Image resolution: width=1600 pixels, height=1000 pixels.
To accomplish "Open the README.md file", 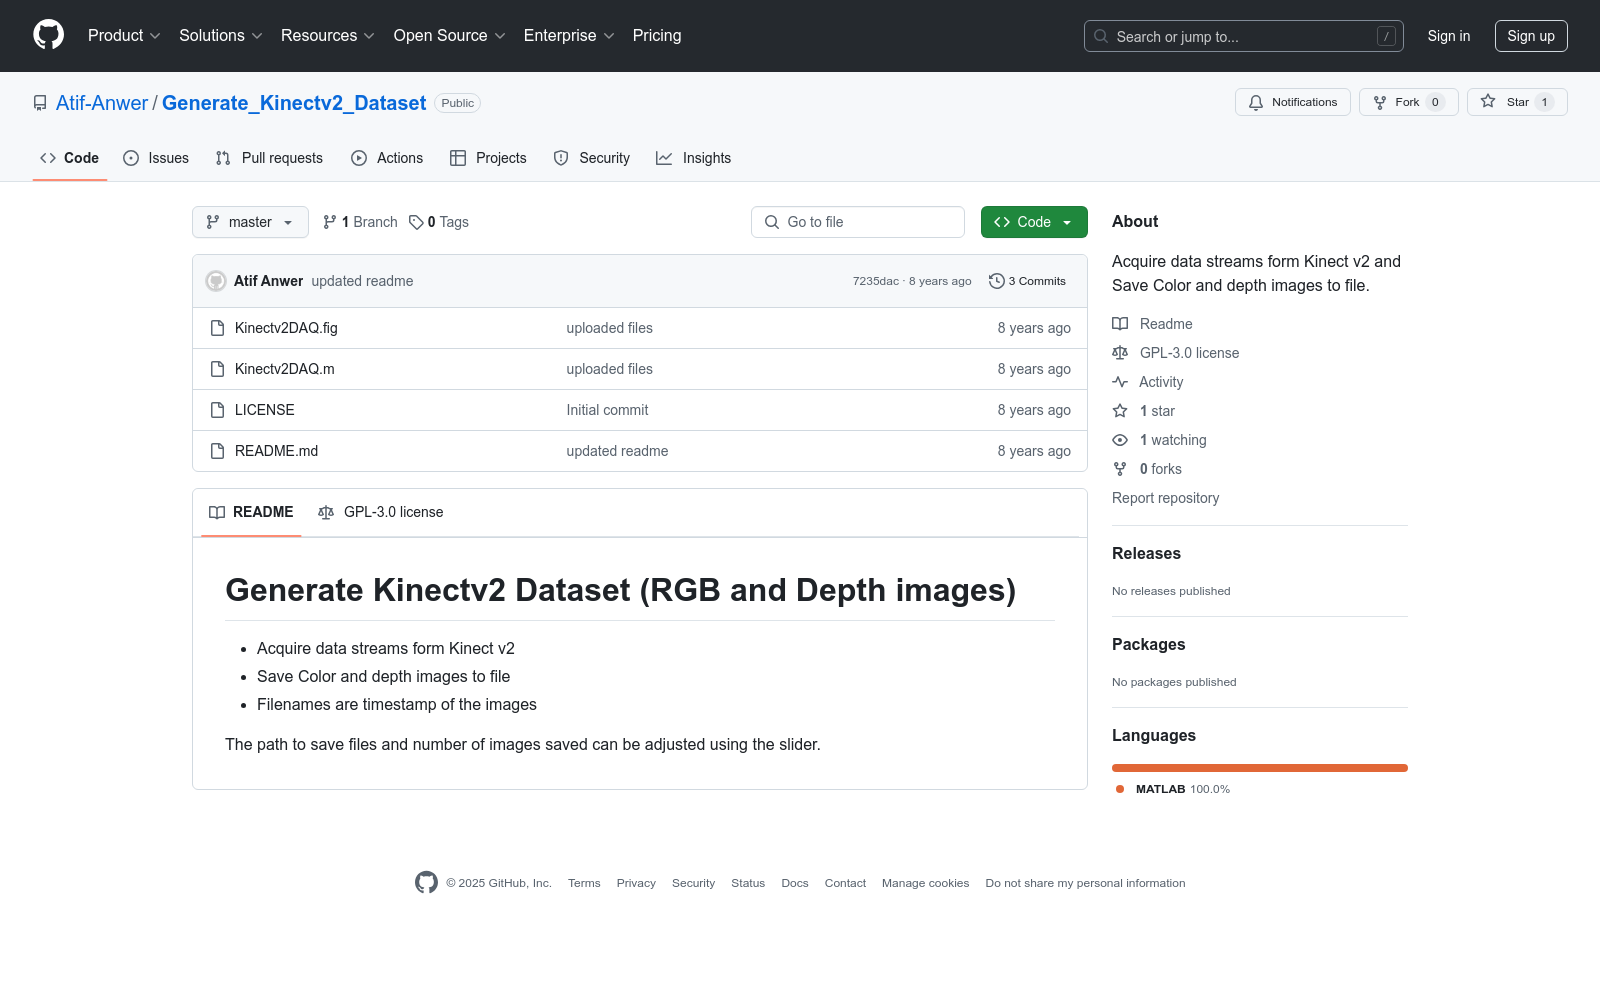I will click(277, 451).
